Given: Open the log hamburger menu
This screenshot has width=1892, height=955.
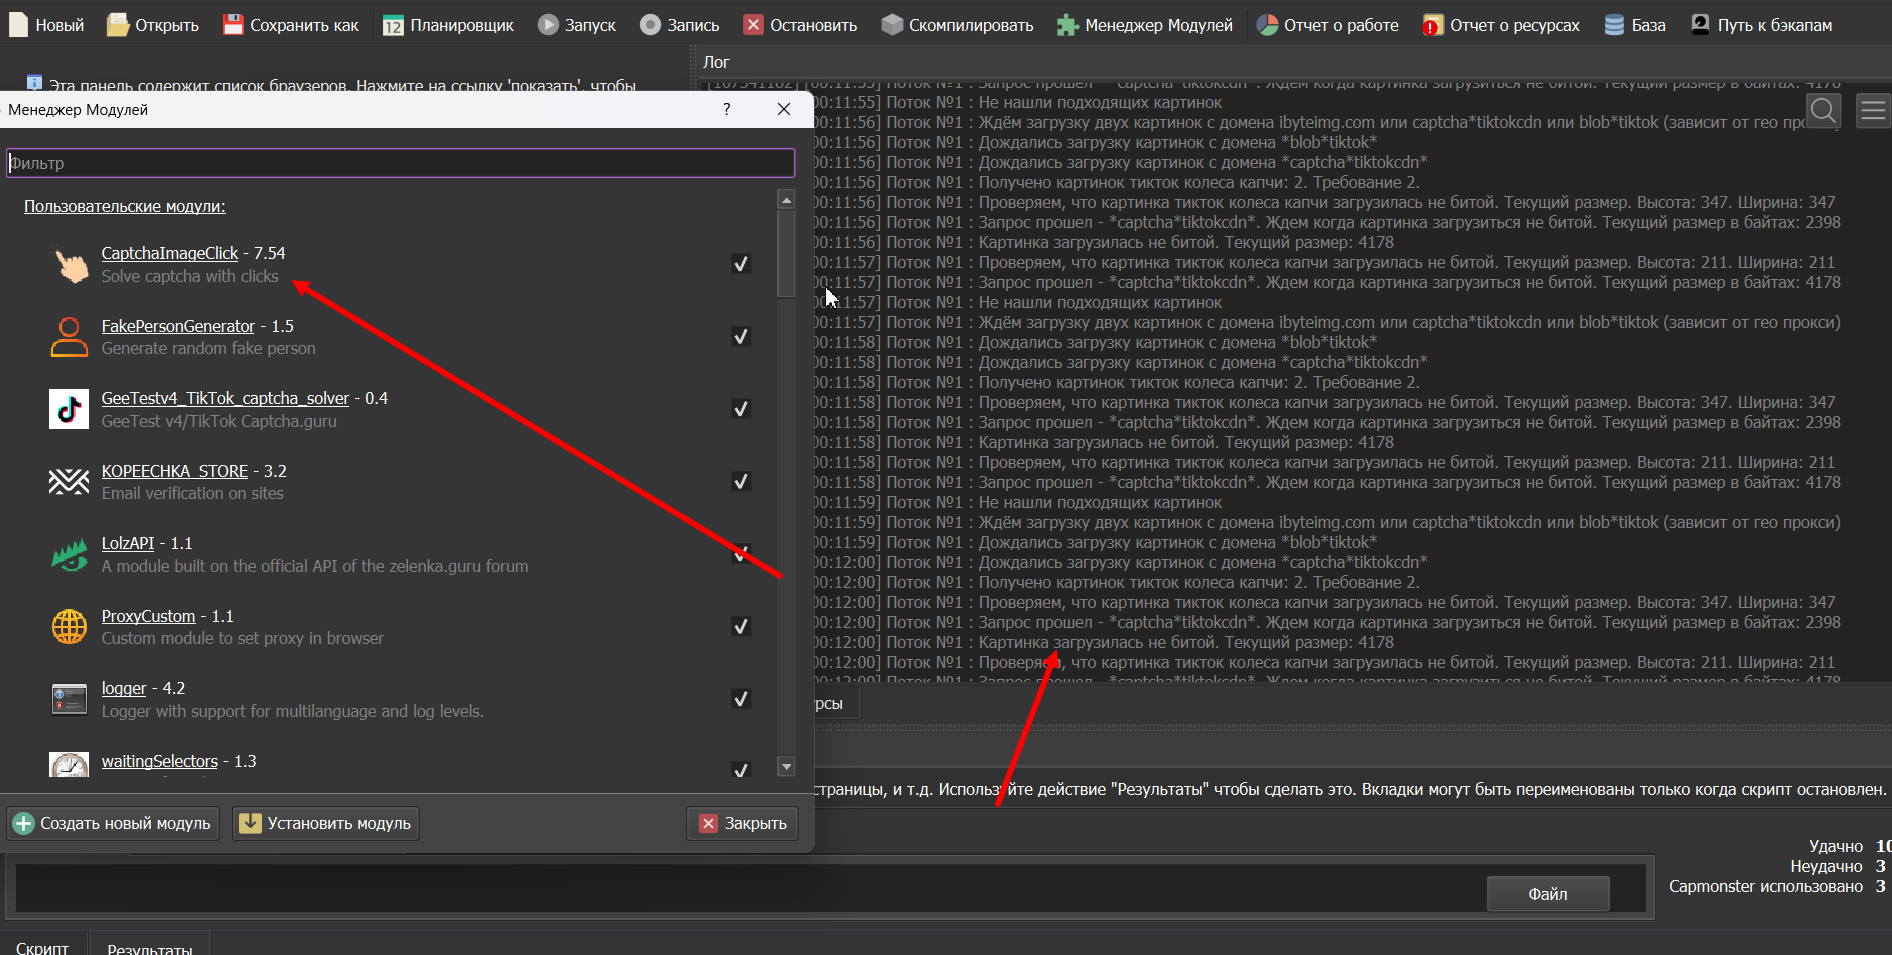Looking at the screenshot, I should (x=1873, y=111).
